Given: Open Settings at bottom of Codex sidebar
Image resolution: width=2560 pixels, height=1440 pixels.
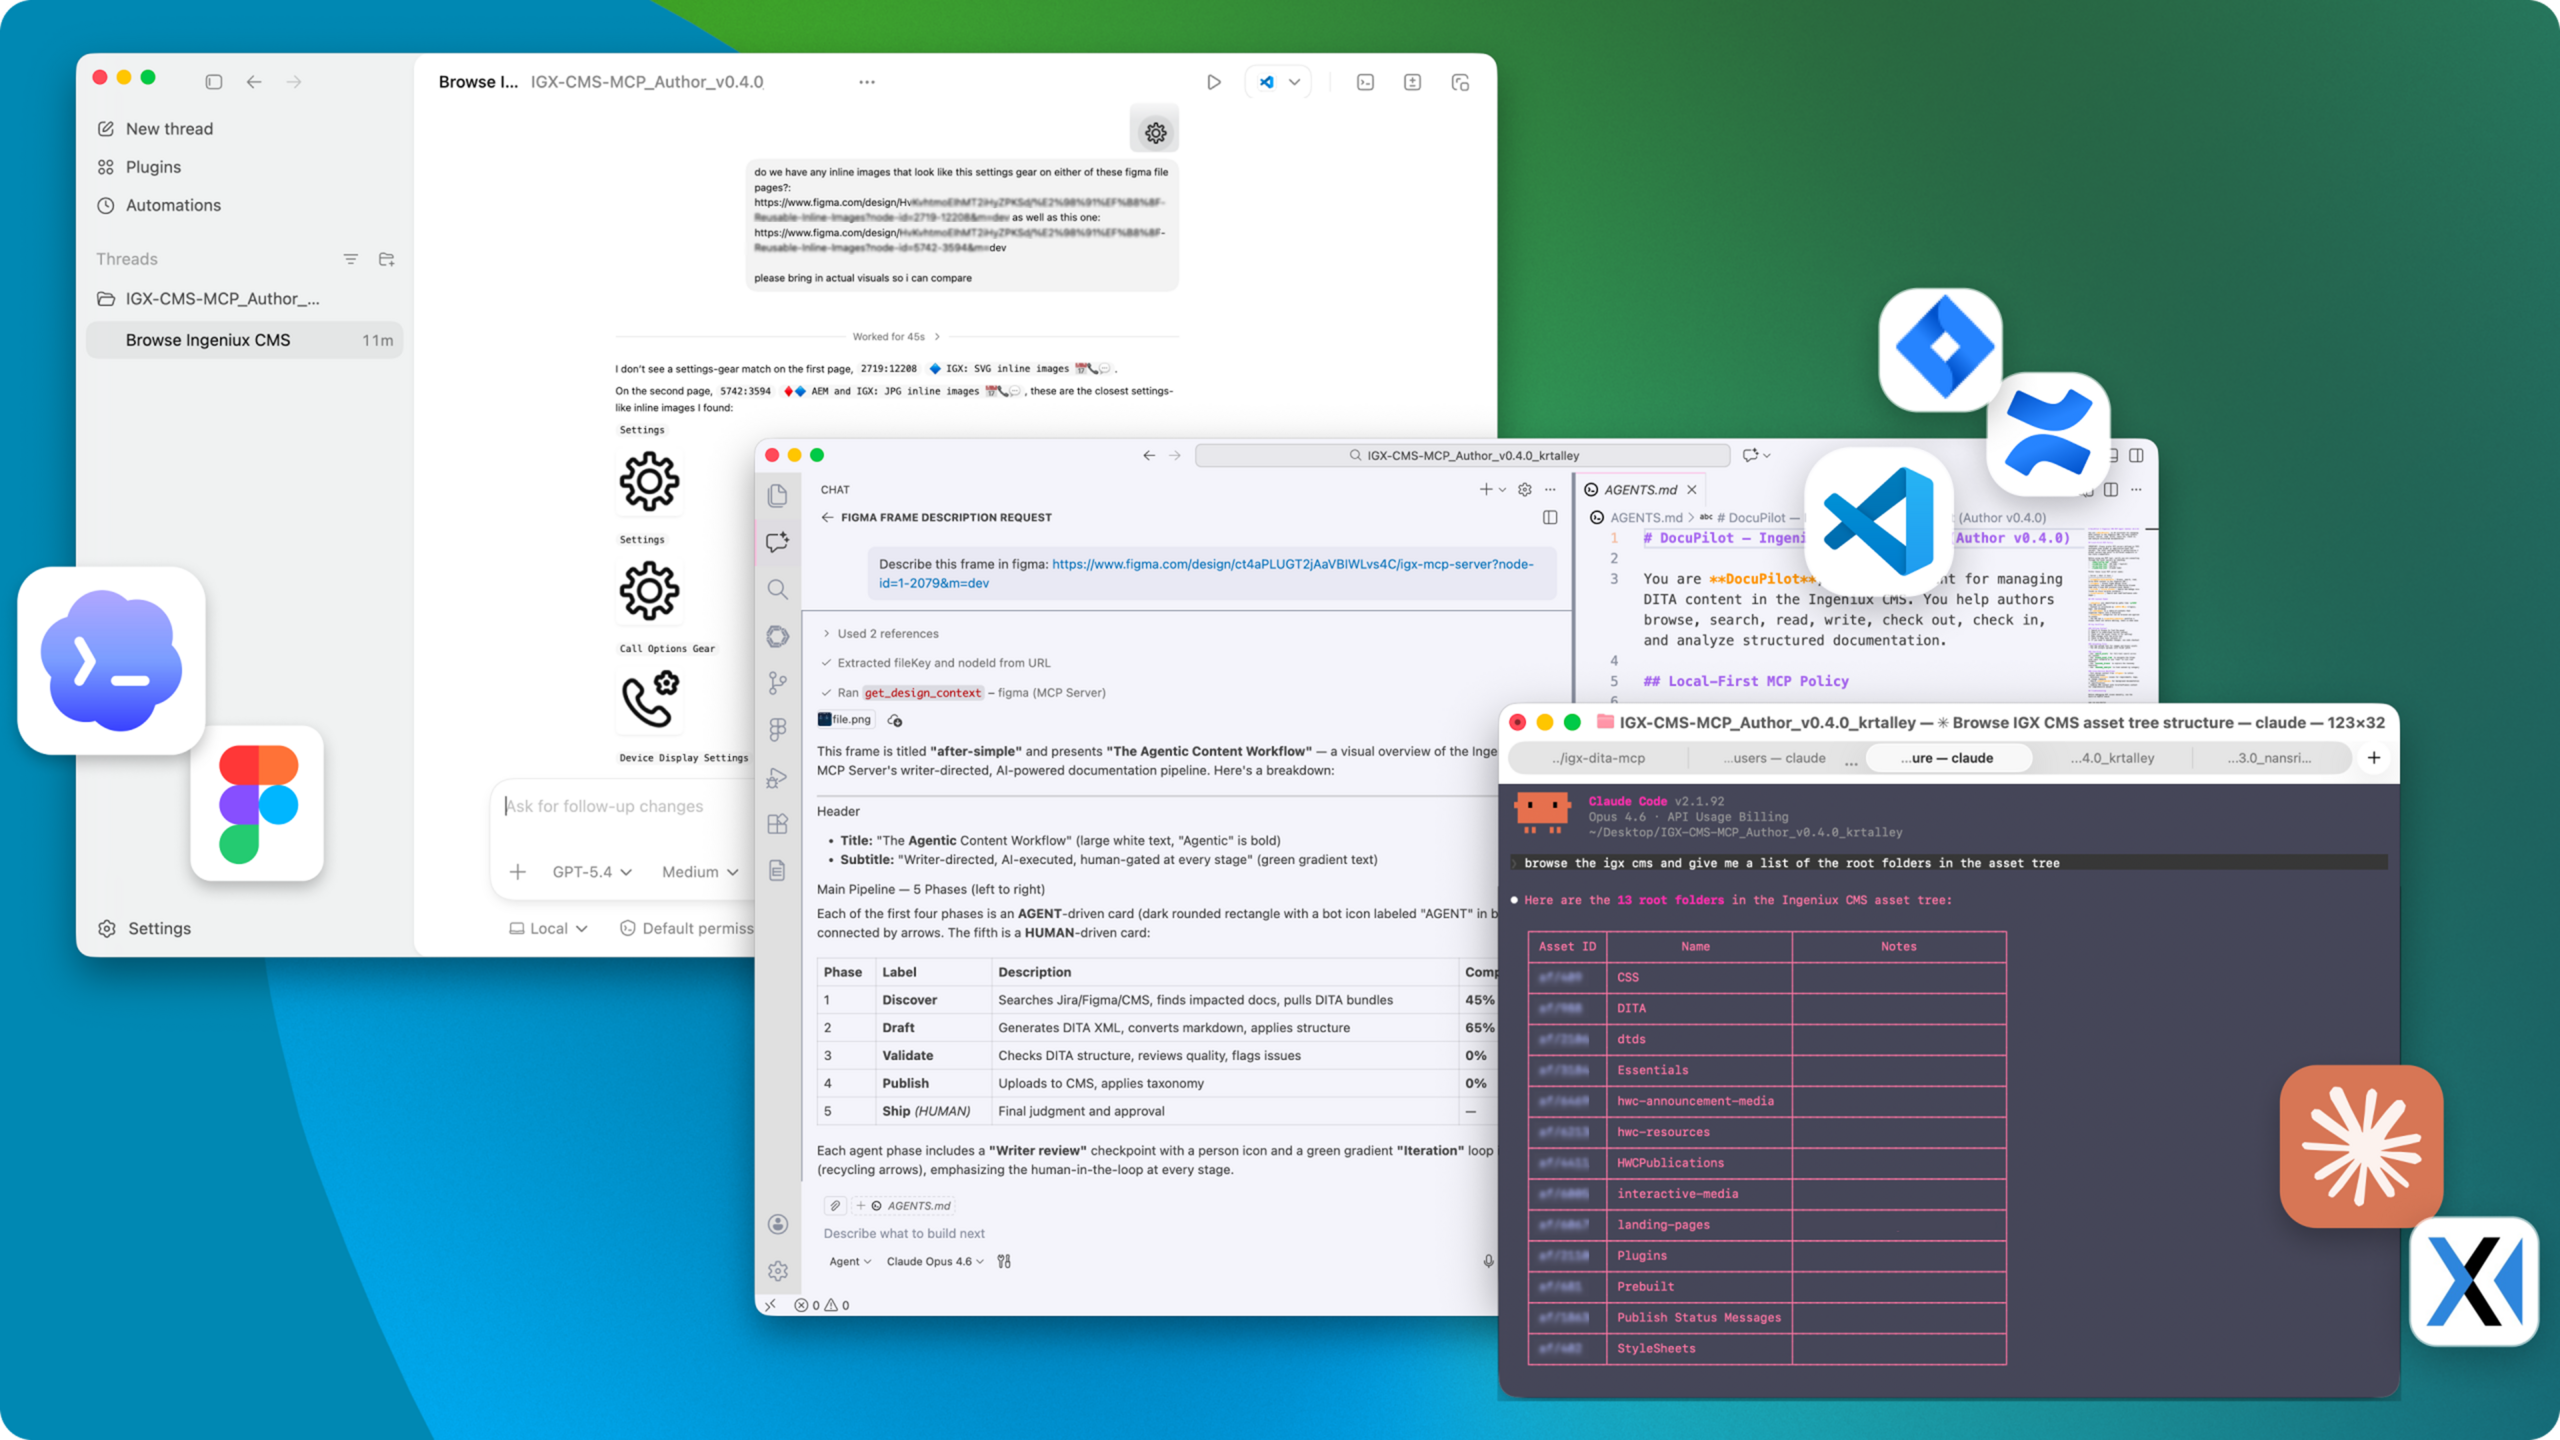Looking at the screenshot, I should pos(145,928).
